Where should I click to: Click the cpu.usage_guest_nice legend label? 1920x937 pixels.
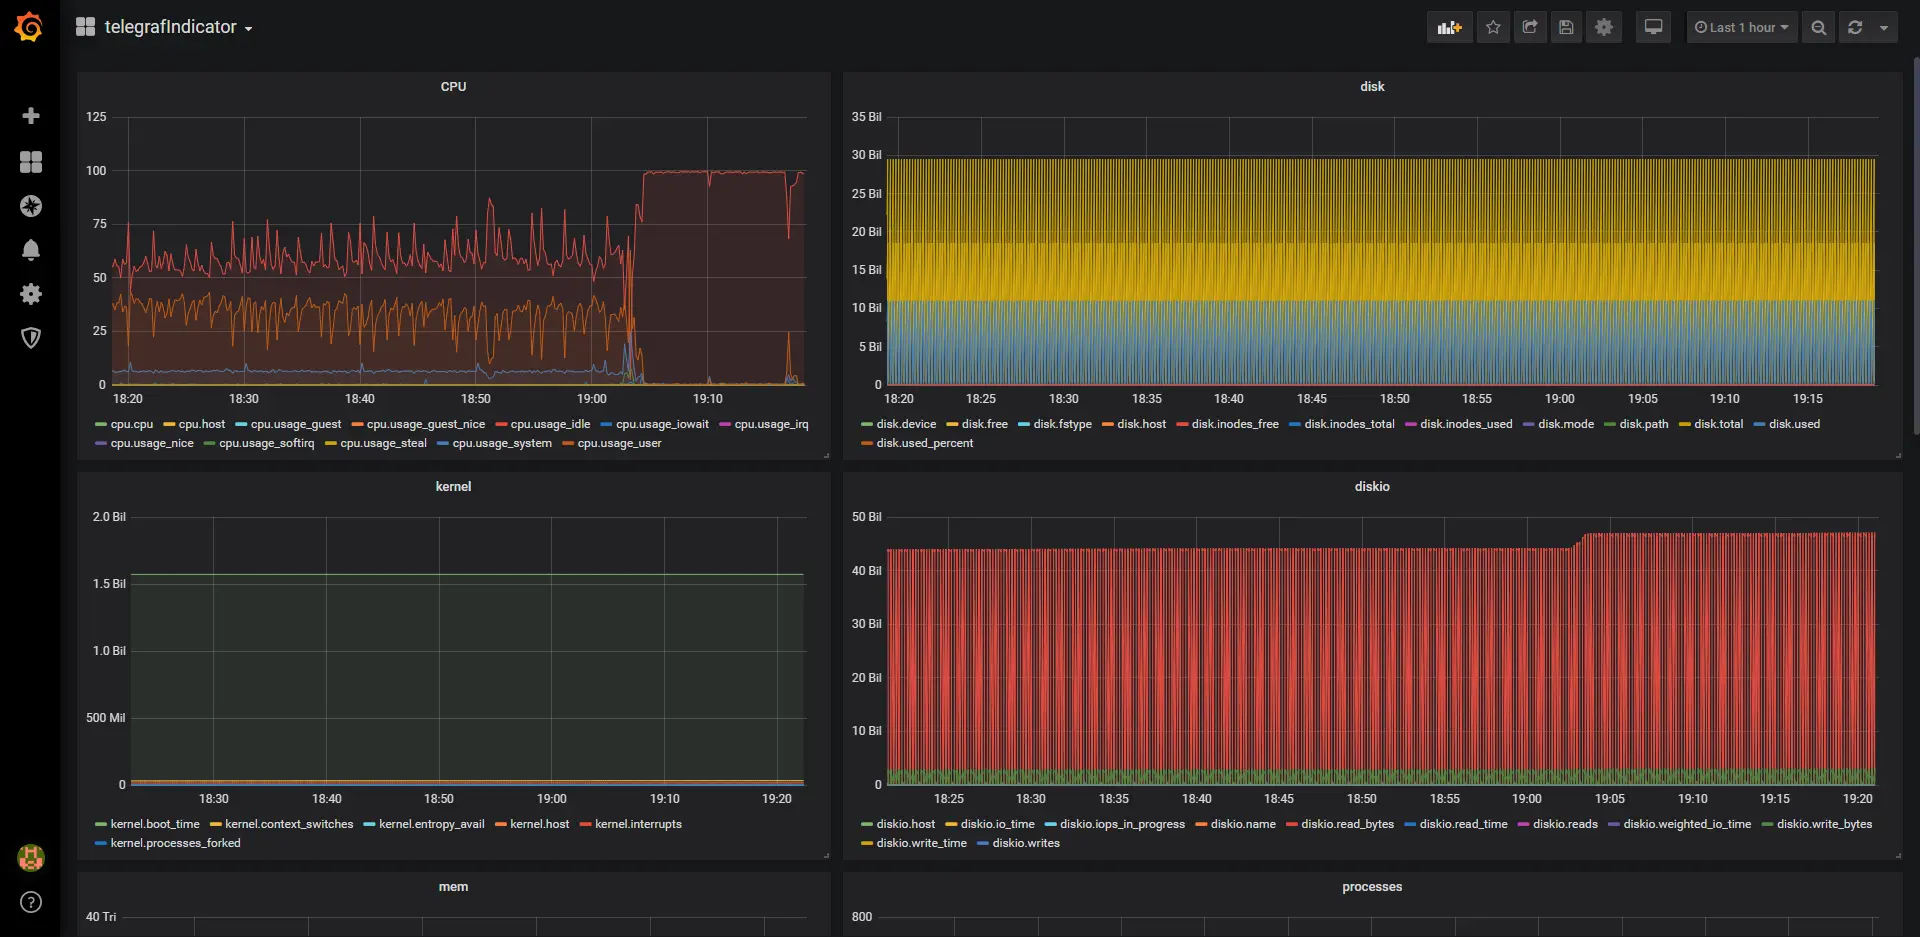click(x=426, y=424)
